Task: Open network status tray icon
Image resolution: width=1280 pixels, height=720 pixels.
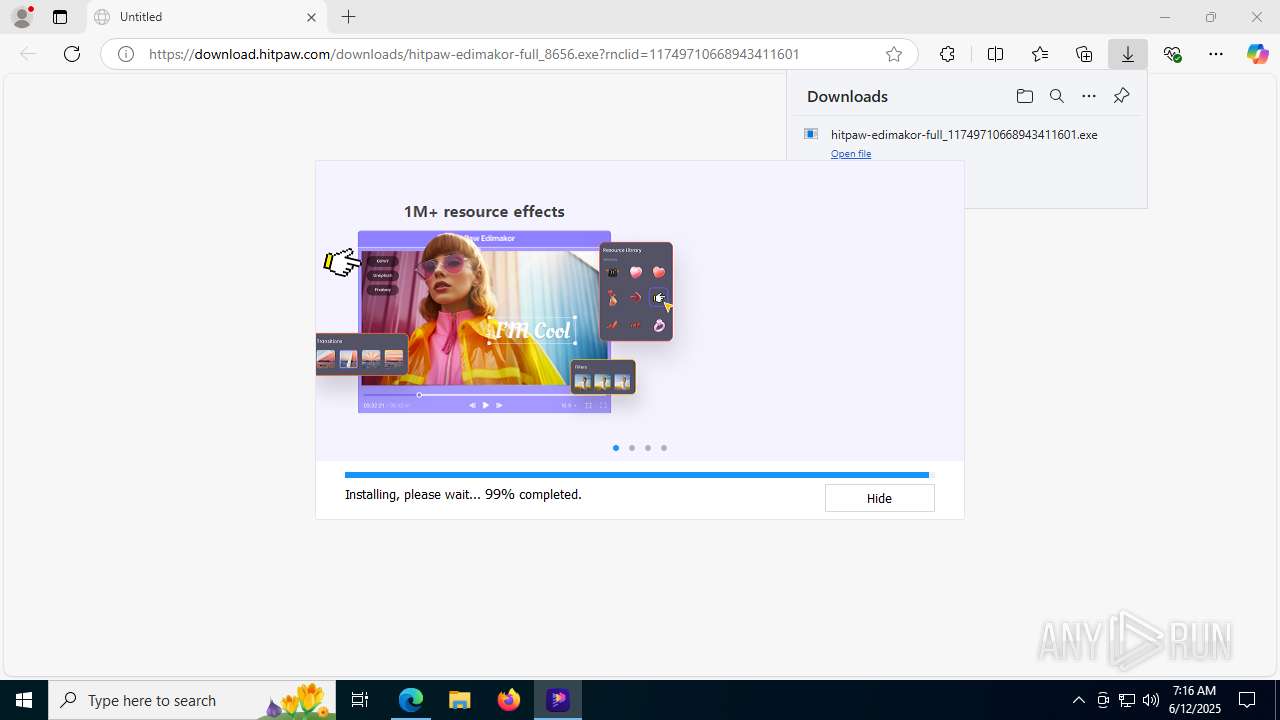Action: (x=1127, y=700)
